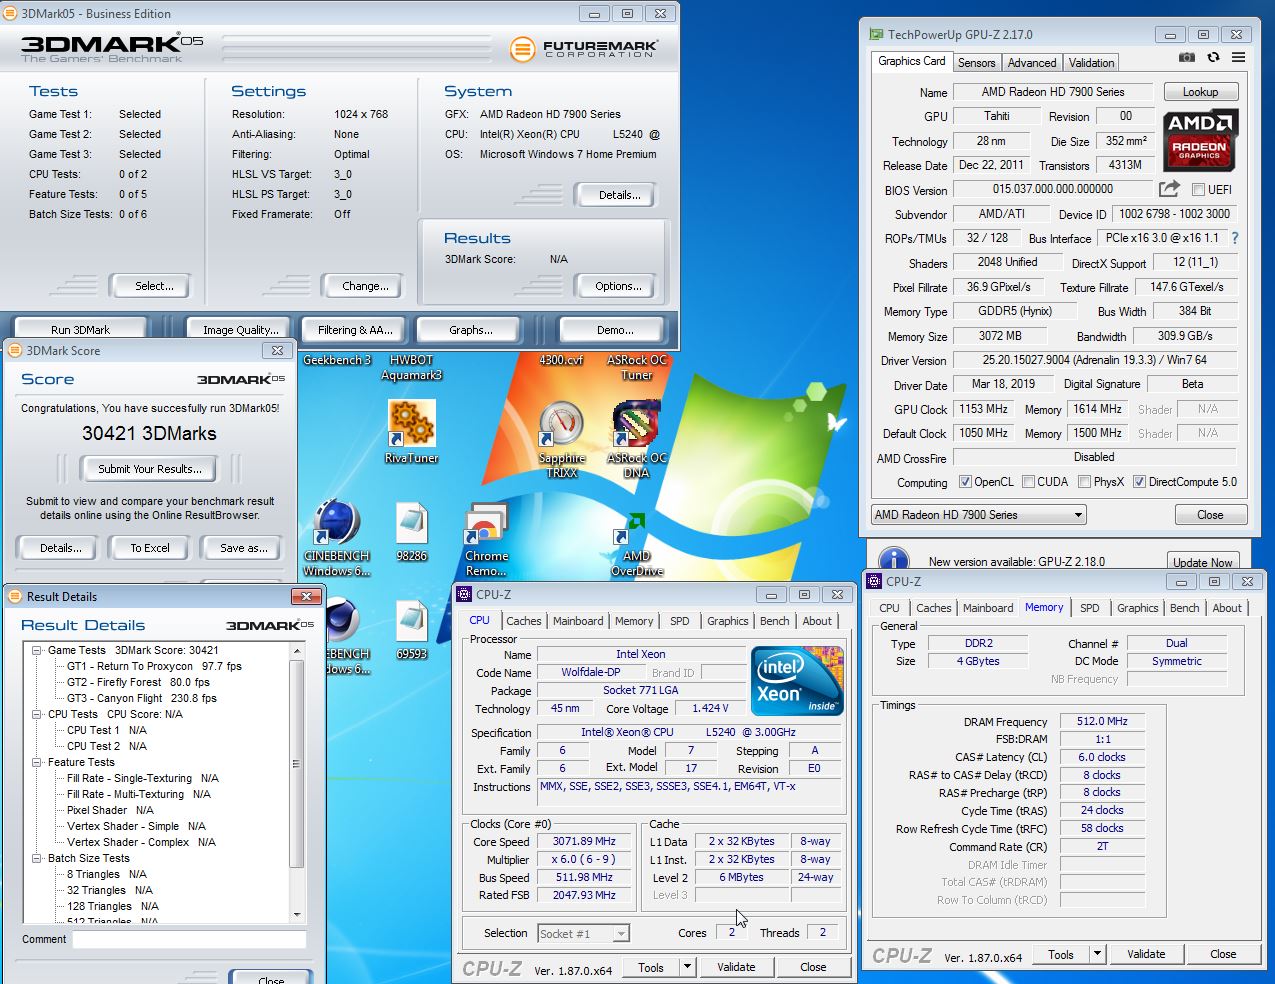Viewport: 1275px width, 984px height.
Task: Collapse the Game Tests tree node
Action: coord(36,650)
